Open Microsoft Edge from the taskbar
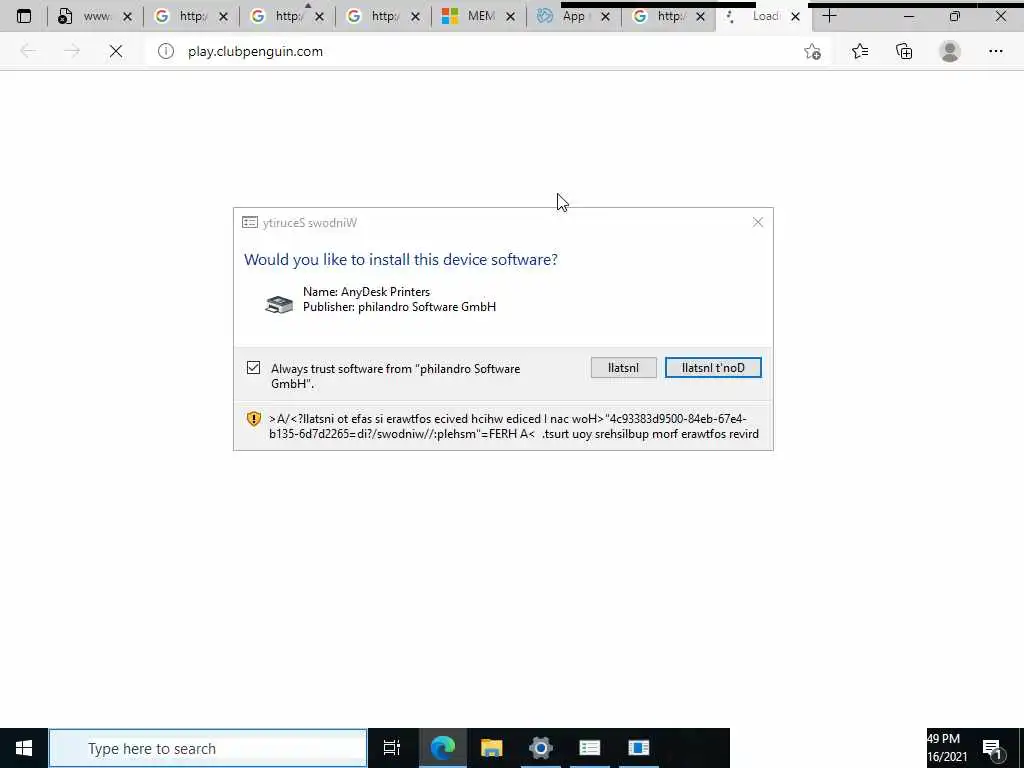This screenshot has height=768, width=1024. click(x=442, y=748)
